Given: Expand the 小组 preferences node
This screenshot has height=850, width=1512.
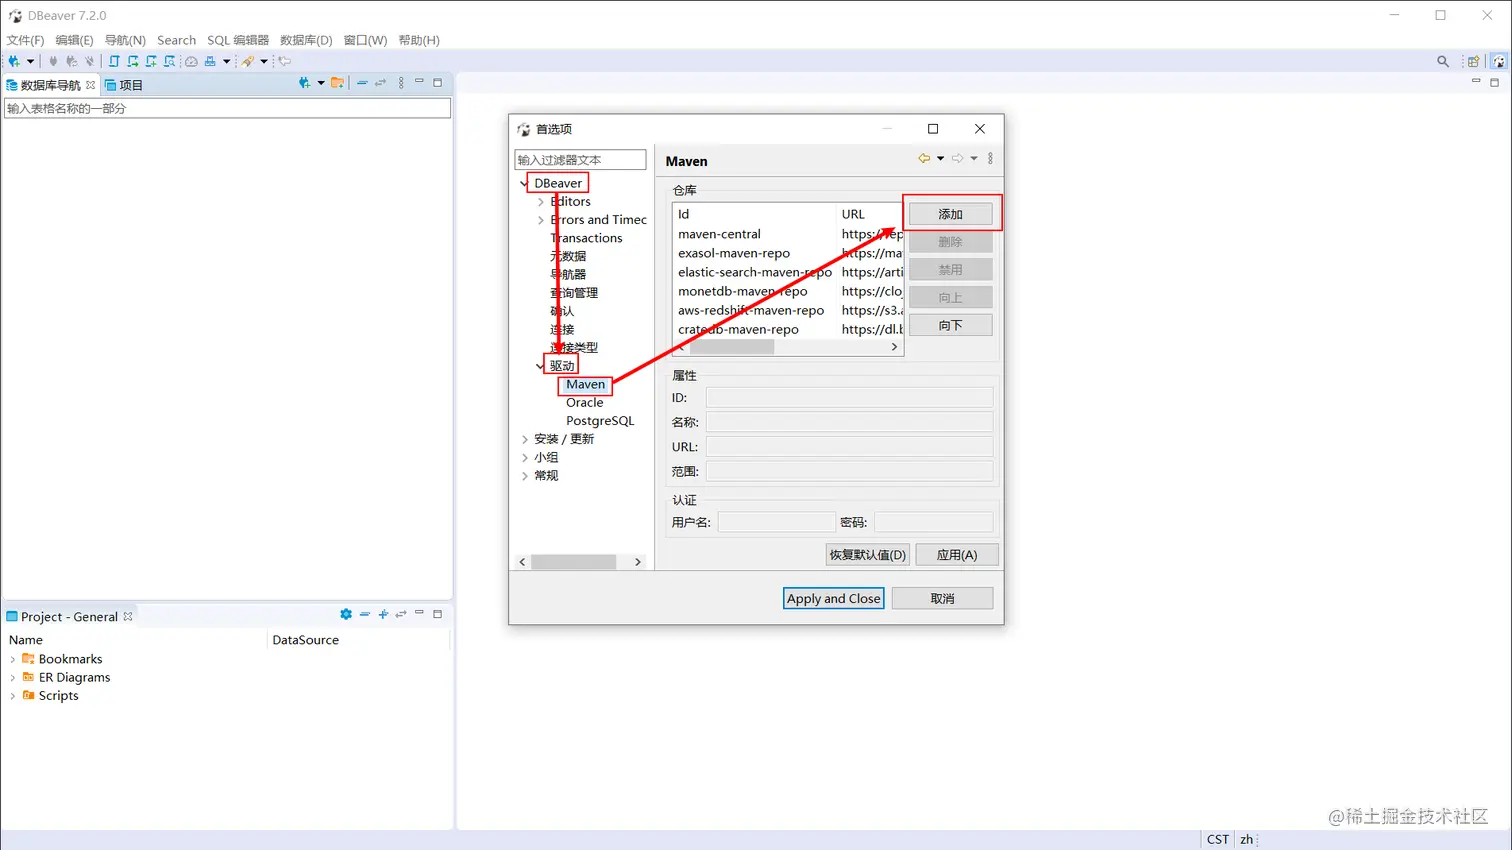Looking at the screenshot, I should [525, 457].
